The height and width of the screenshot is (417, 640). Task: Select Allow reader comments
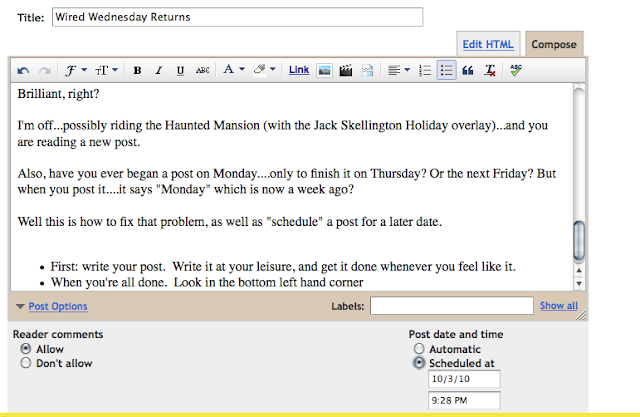[26, 349]
